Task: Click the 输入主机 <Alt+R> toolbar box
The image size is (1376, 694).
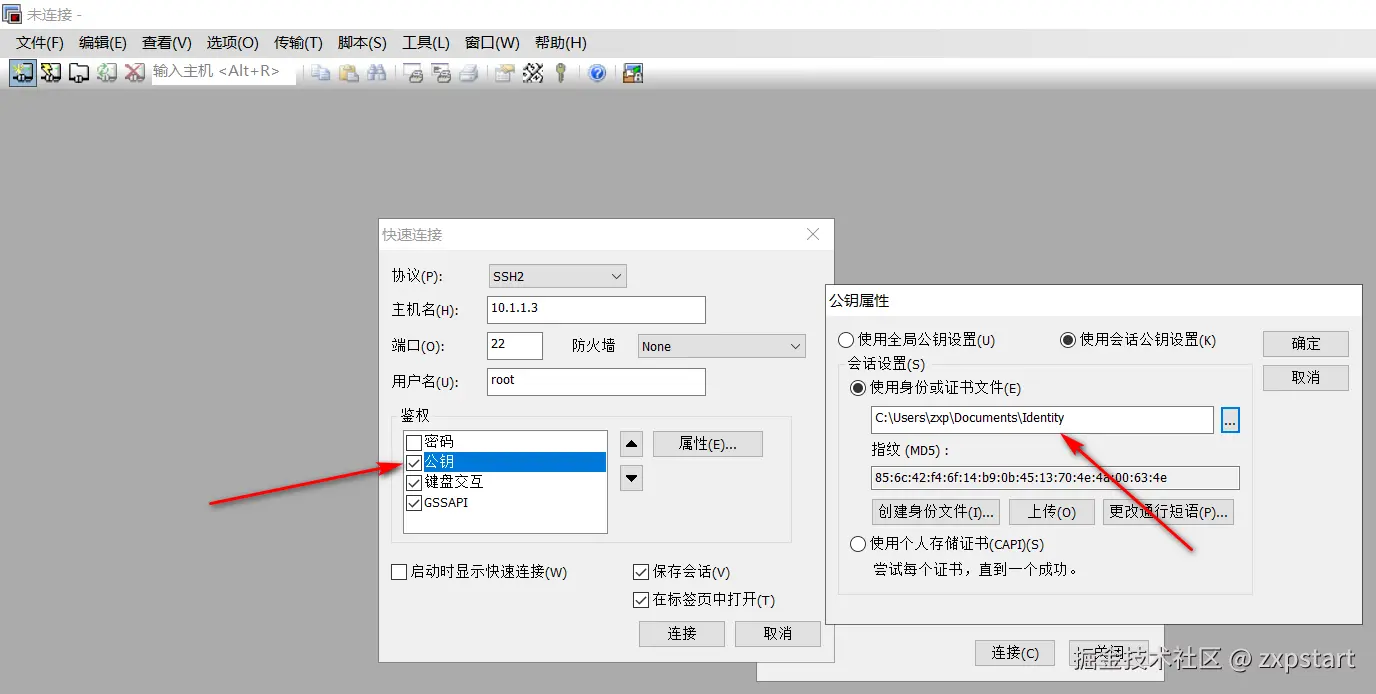Action: 224,72
